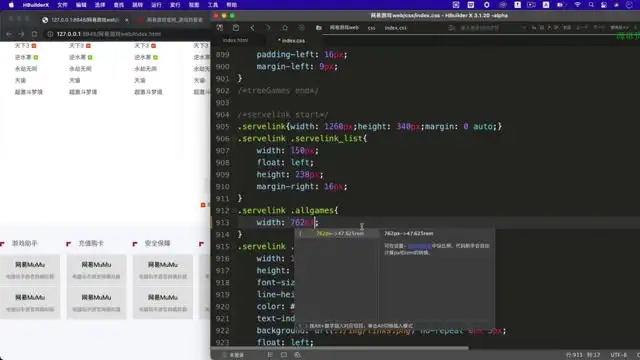The height and width of the screenshot is (360, 640).
Task: Open the HBuilderX application menu
Action: [36, 5]
